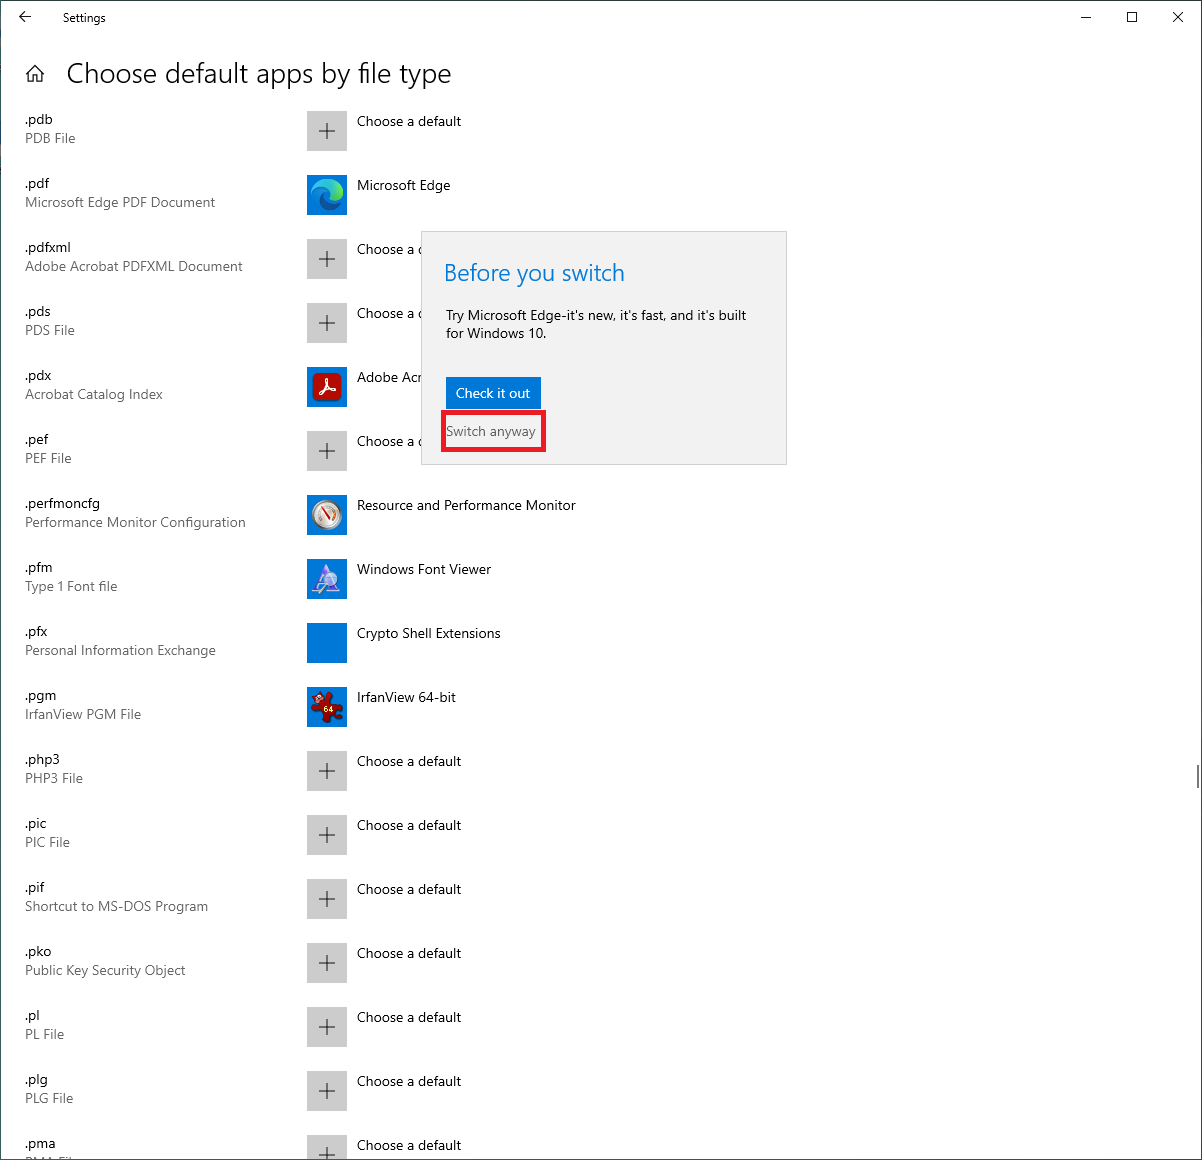1202x1160 pixels.
Task: Click the Adobe Acrobat icon for .pdx
Action: coord(326,387)
